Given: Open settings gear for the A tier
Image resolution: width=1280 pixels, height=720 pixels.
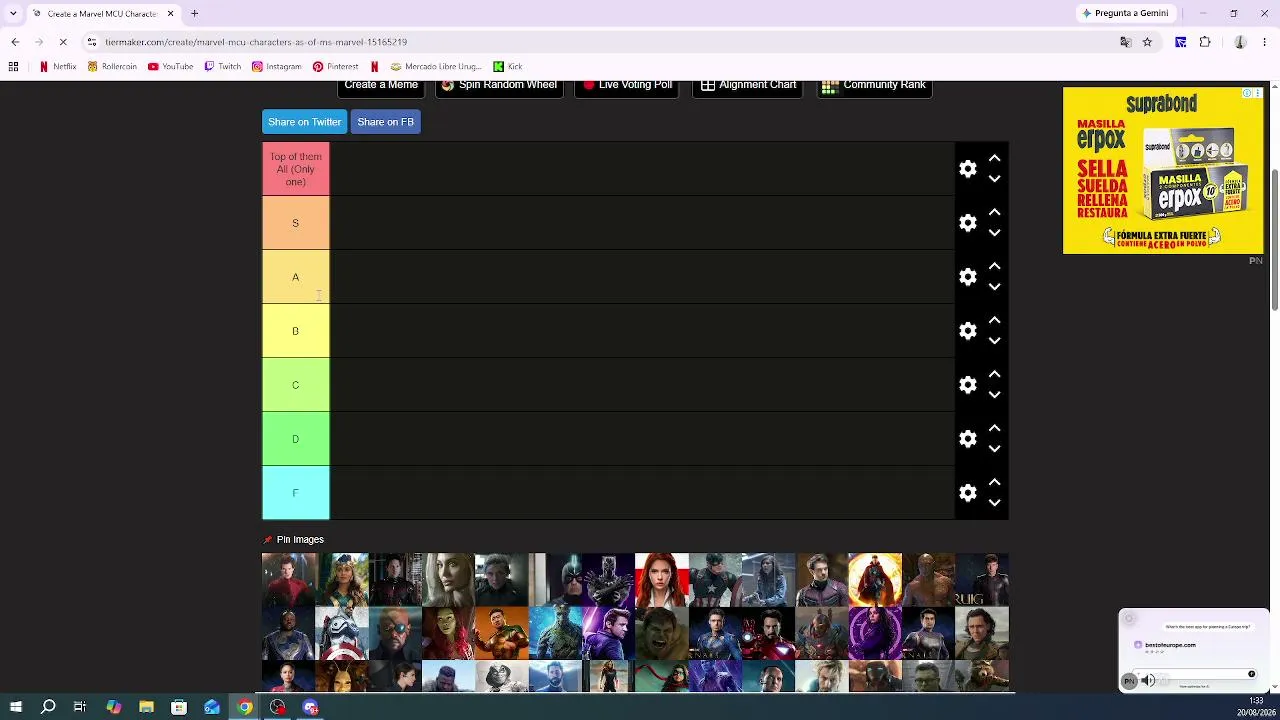Looking at the screenshot, I should pos(967,277).
